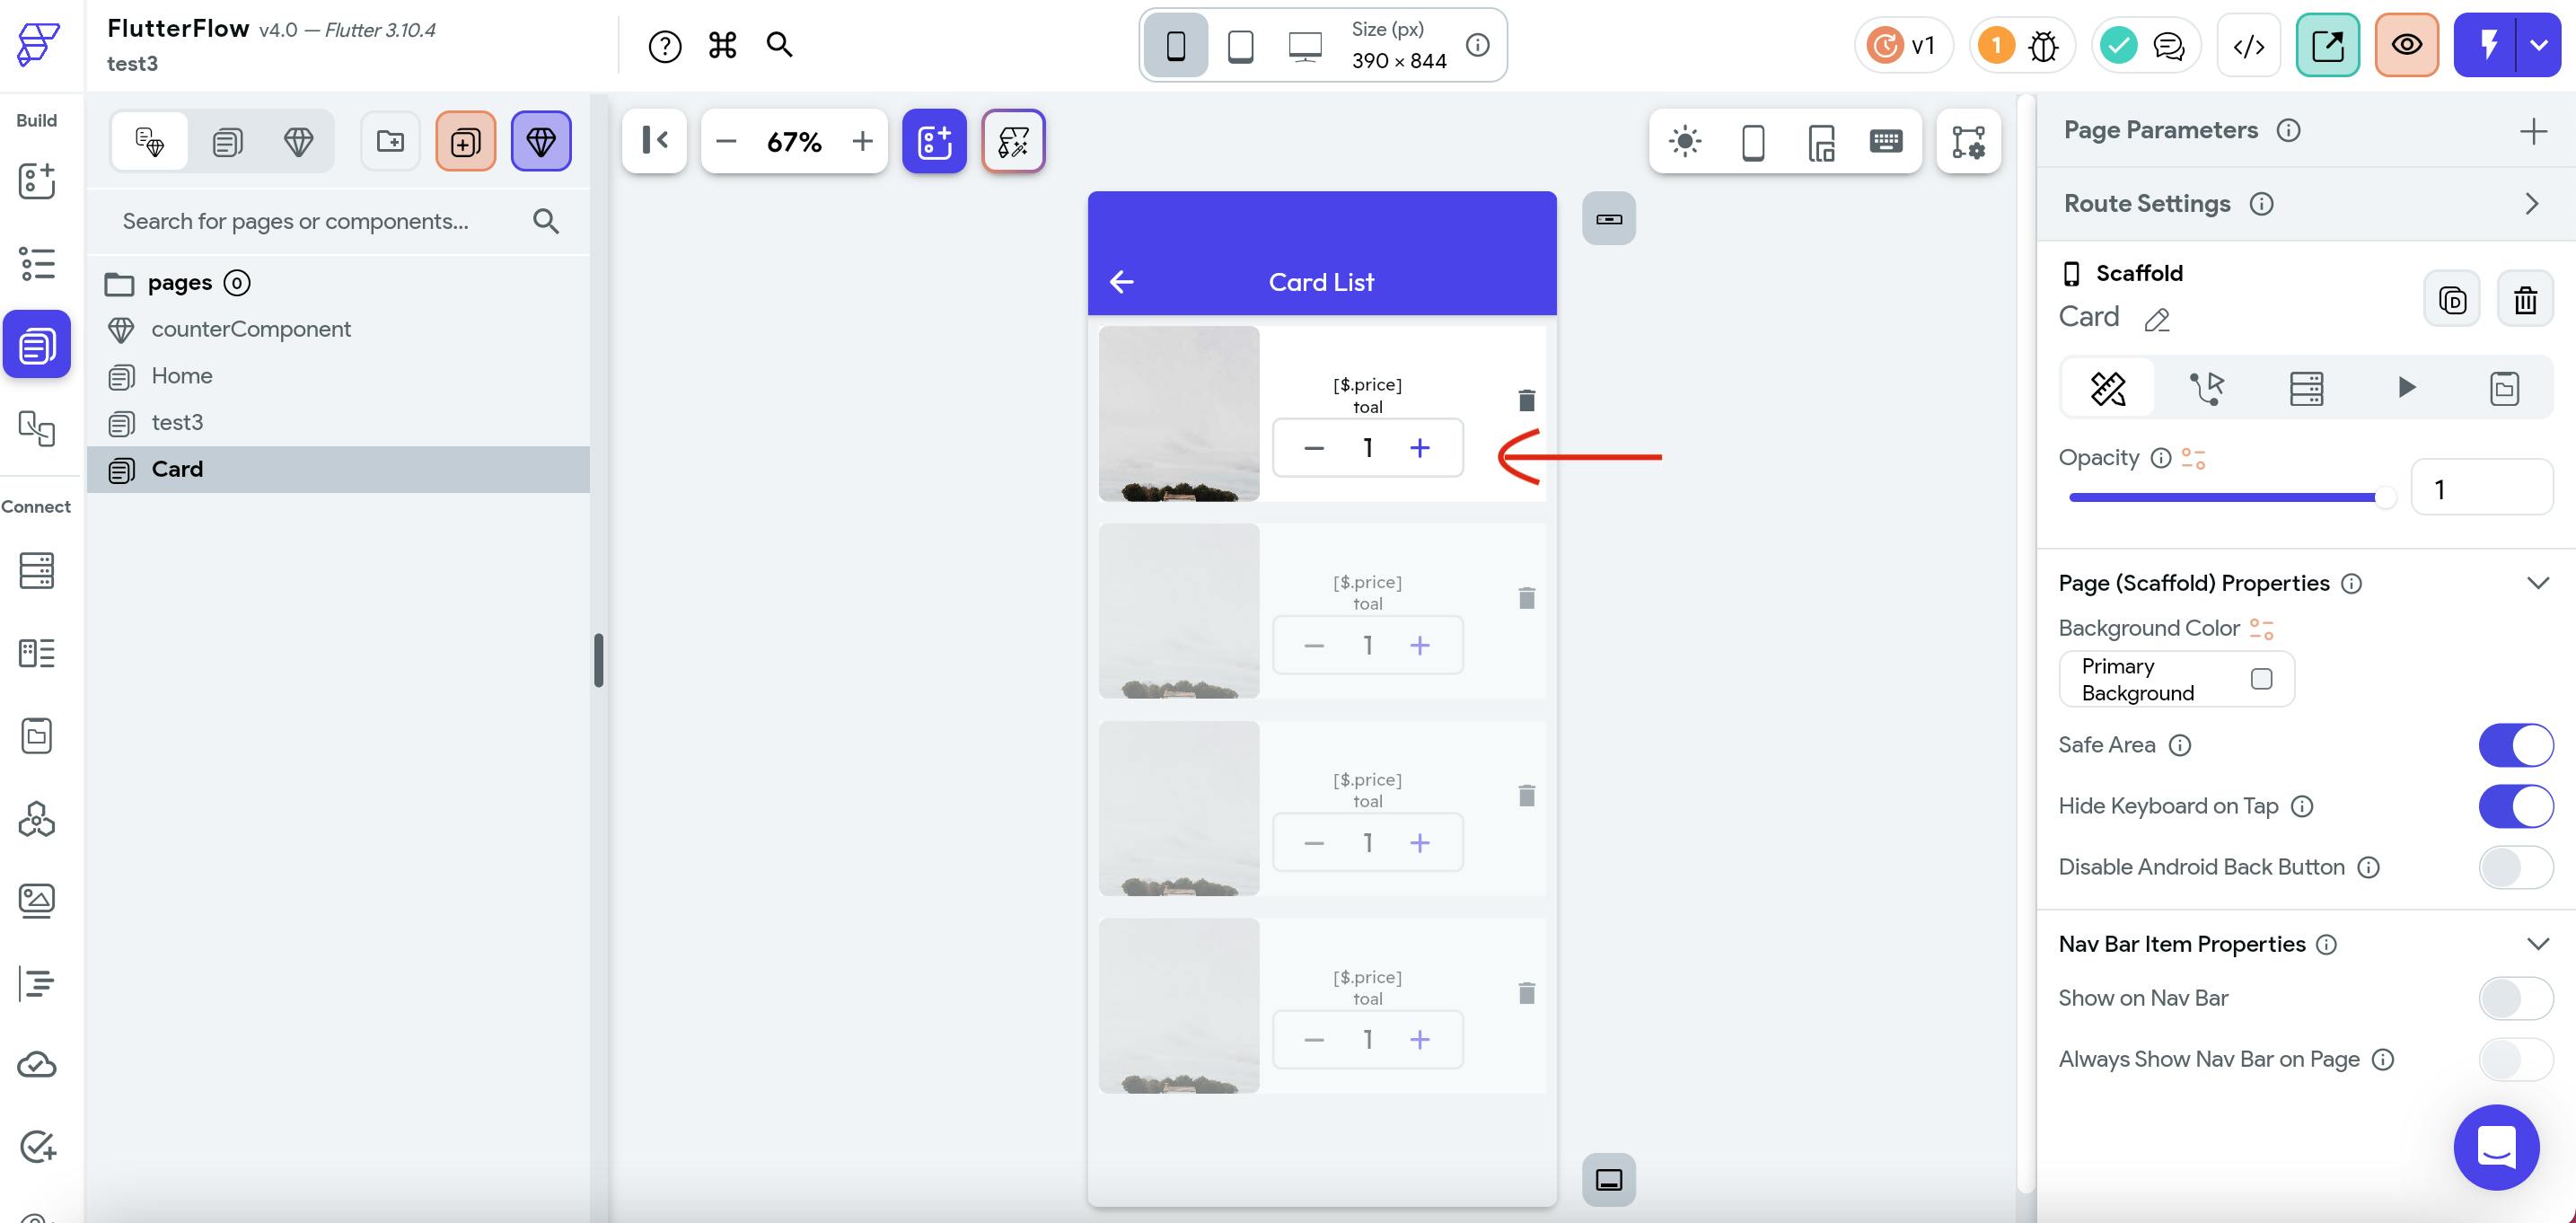This screenshot has width=2576, height=1223.
Task: Toggle the keyboard display icon
Action: coord(1885,141)
